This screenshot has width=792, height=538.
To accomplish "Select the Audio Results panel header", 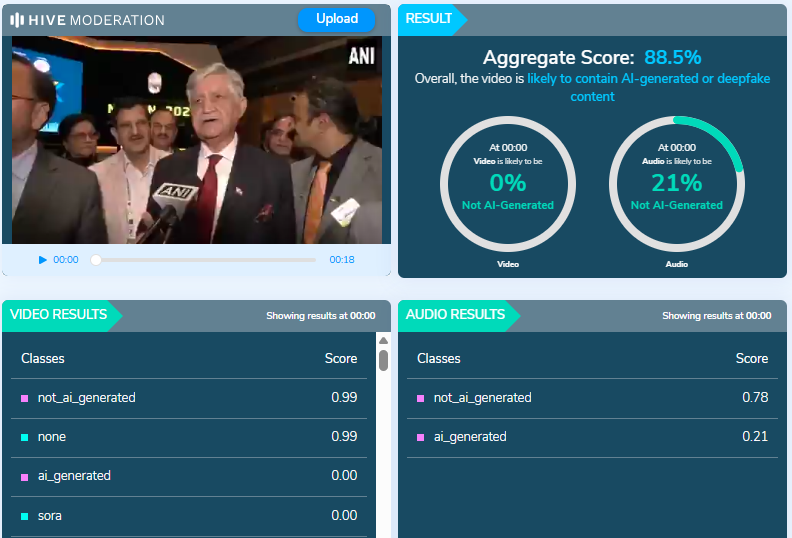I will [x=456, y=315].
